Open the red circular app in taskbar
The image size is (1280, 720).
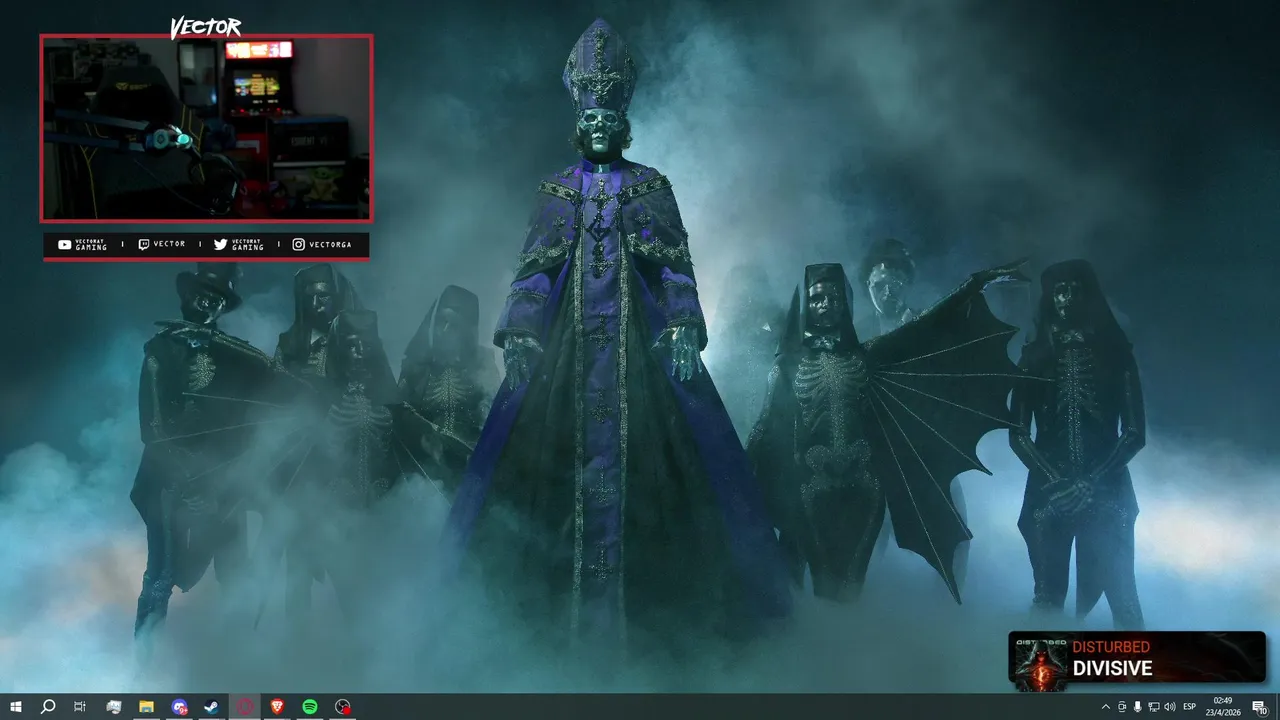click(244, 707)
